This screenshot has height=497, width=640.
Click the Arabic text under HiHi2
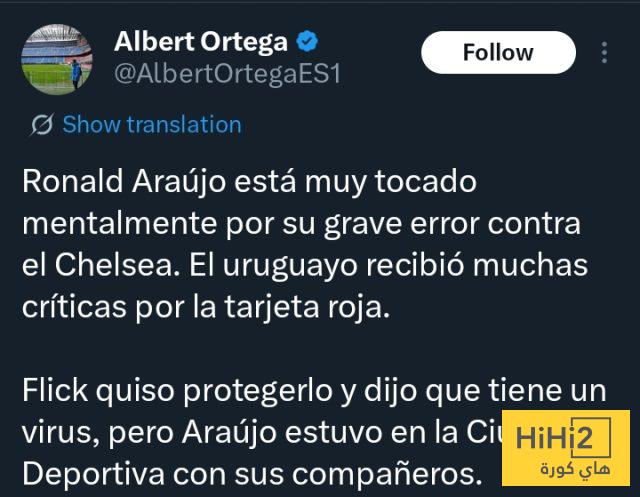pyautogui.click(x=576, y=469)
